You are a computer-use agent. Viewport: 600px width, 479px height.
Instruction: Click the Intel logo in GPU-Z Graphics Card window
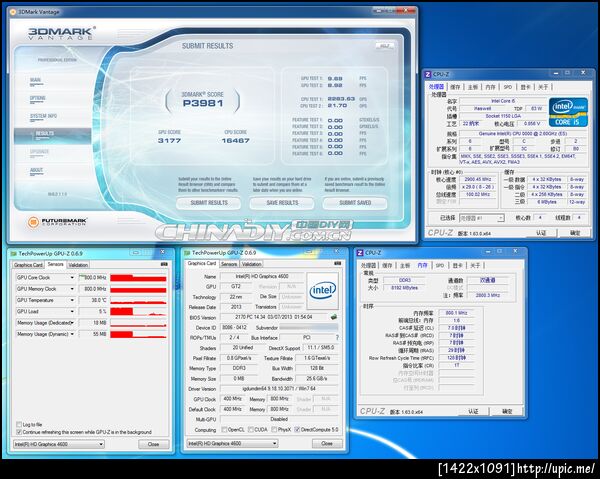[323, 291]
